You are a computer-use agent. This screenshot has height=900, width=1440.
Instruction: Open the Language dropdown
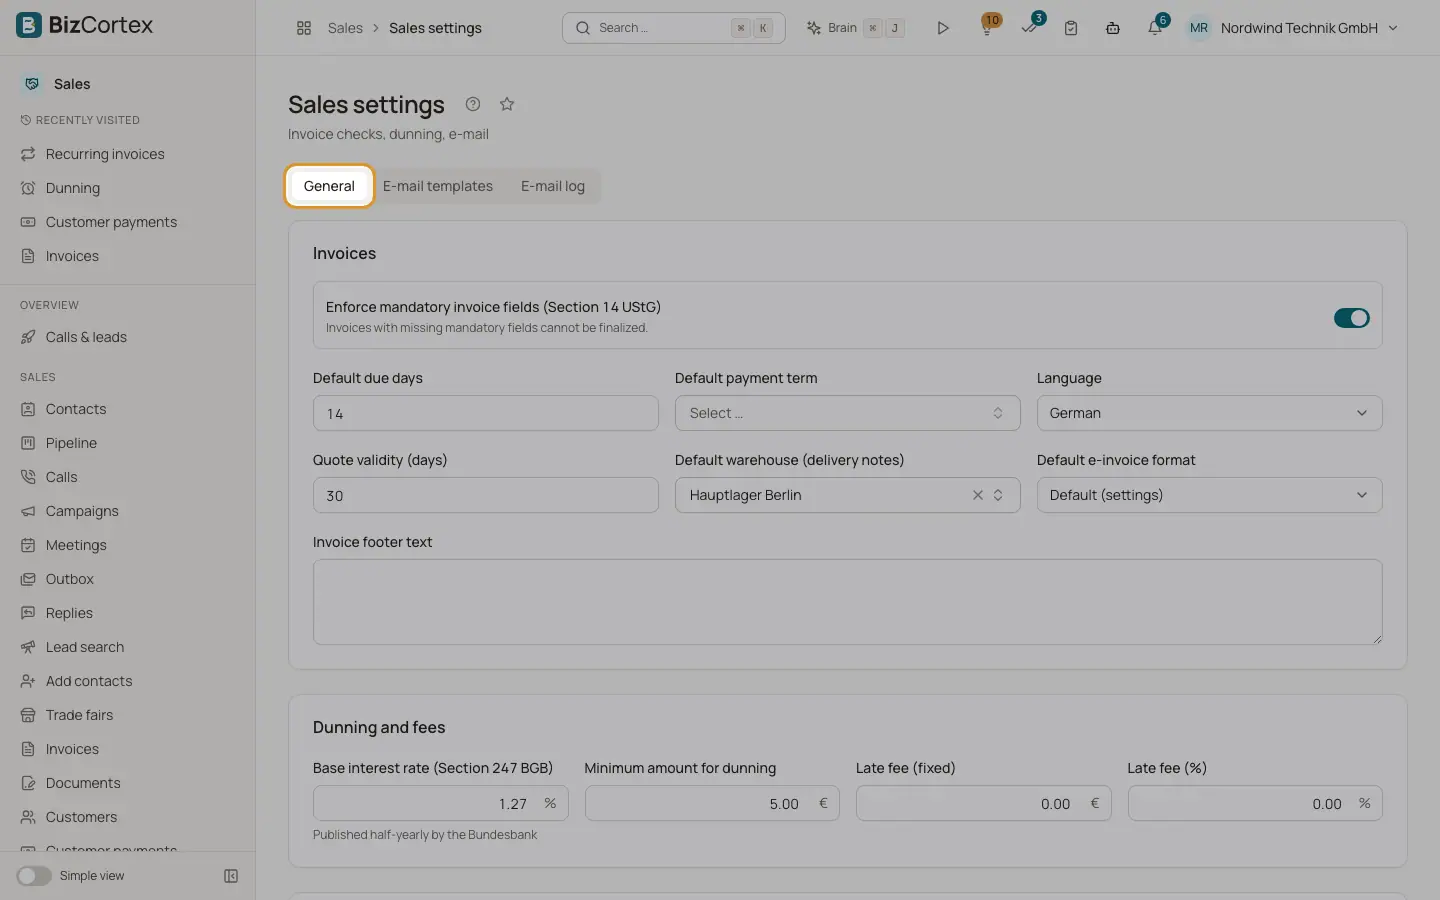[1209, 413]
